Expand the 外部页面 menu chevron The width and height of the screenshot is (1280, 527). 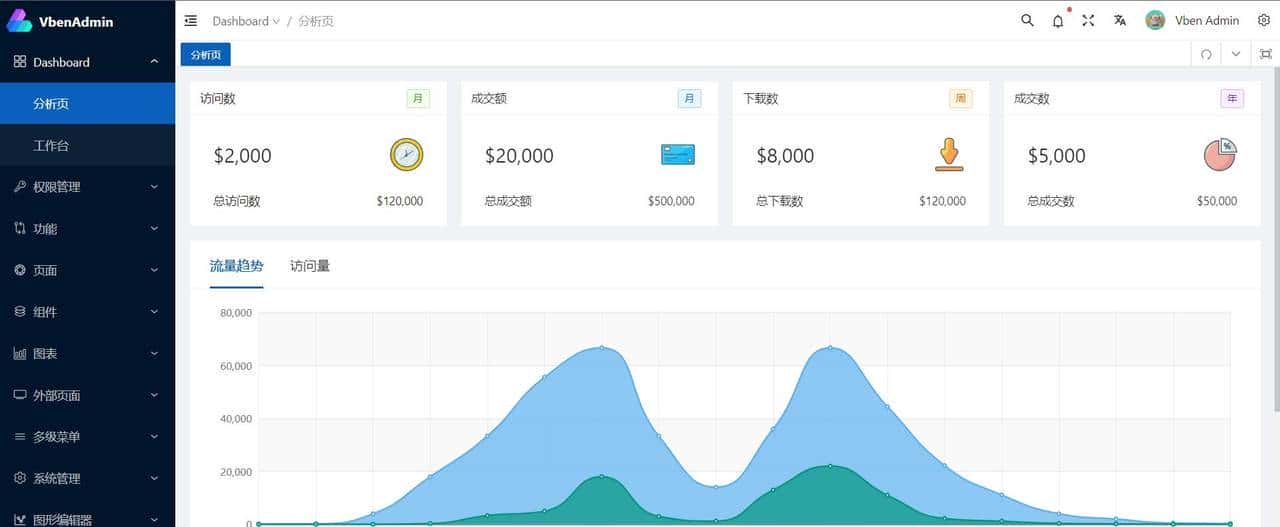tap(154, 395)
